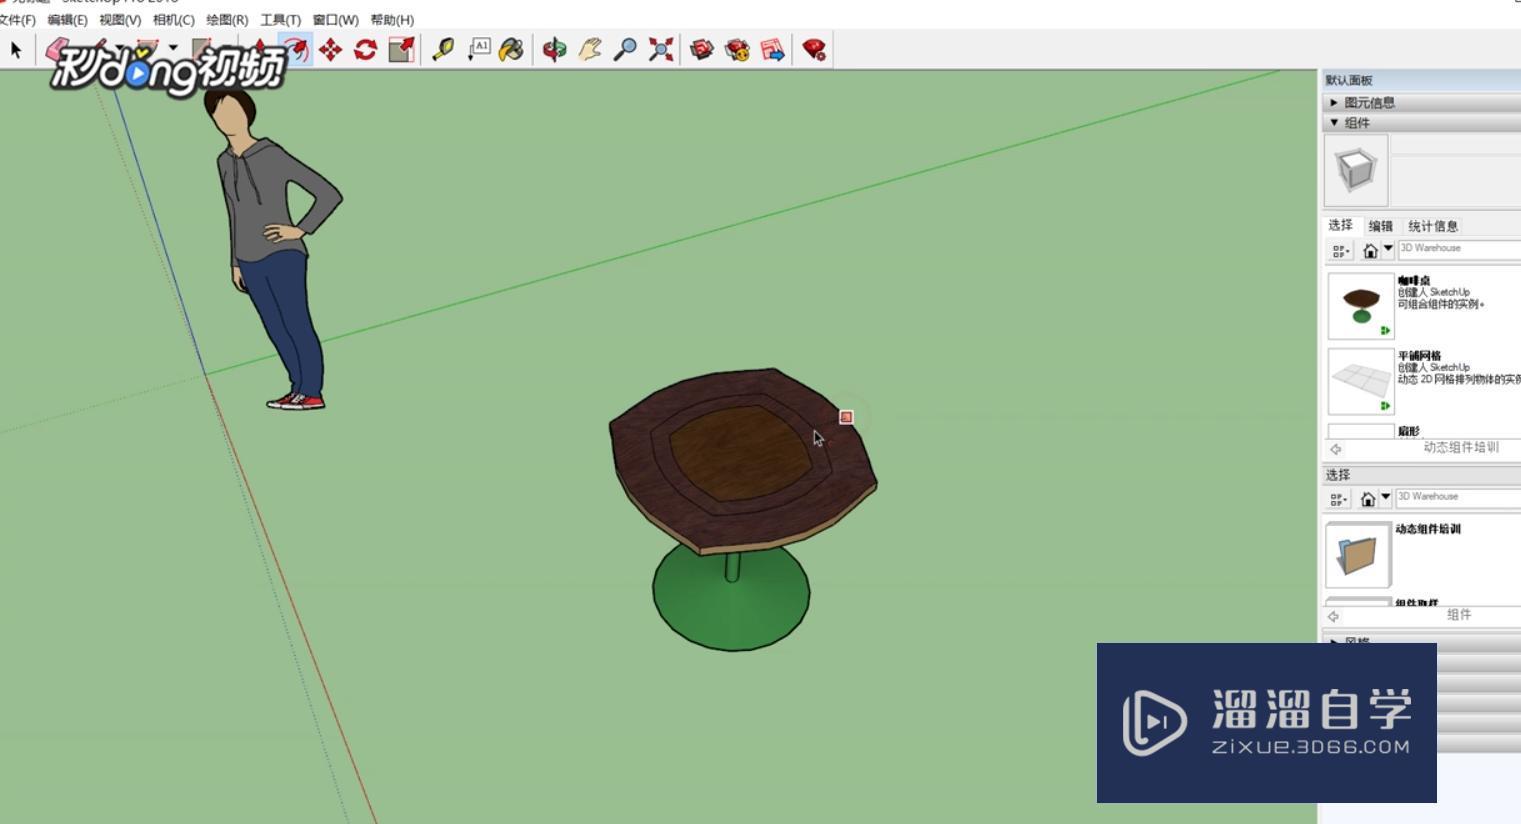Click the 默认面板 tray title

pos(1349,80)
